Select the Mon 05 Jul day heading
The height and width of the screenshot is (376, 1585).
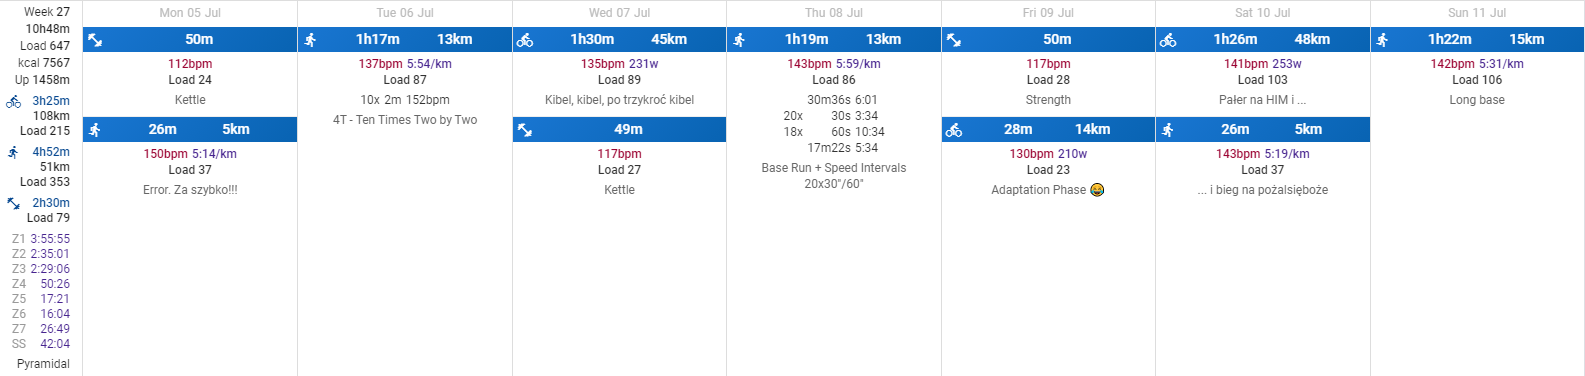pyautogui.click(x=190, y=13)
